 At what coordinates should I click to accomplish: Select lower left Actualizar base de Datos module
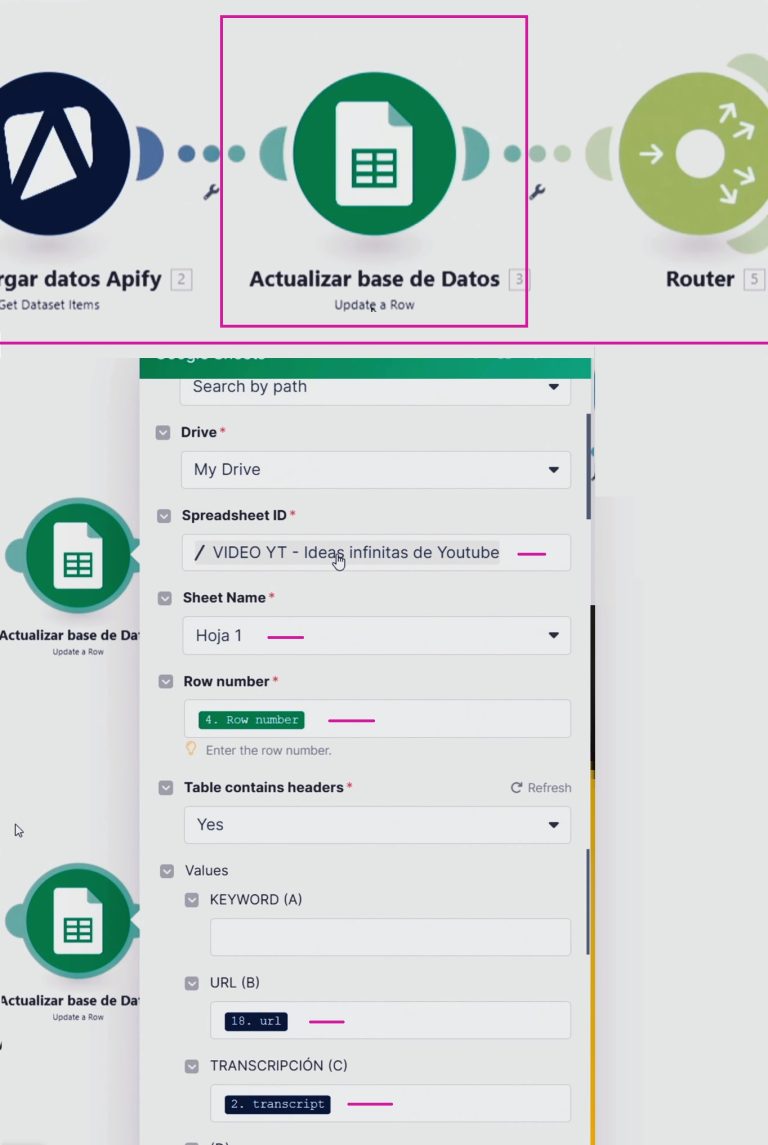[x=78, y=927]
